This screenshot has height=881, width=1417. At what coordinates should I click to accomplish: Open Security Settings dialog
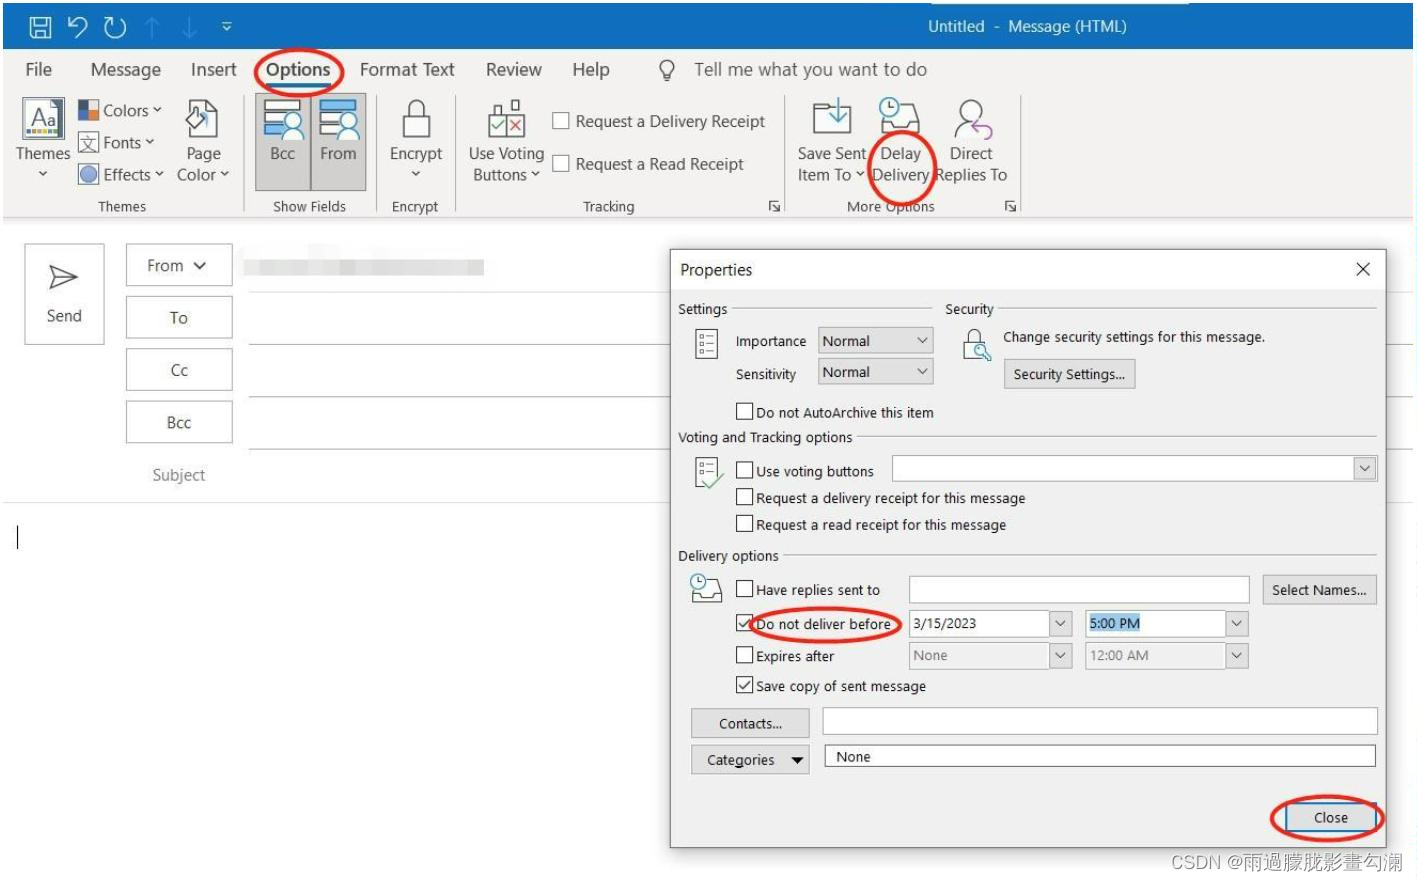tap(1069, 374)
